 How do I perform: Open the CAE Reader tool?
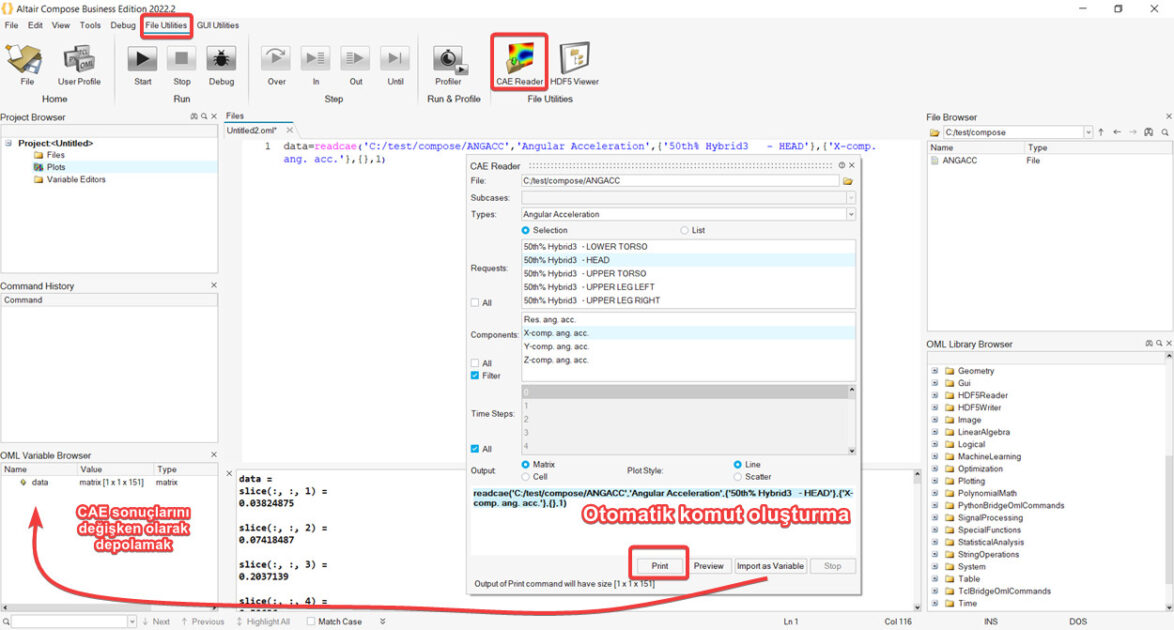519,61
